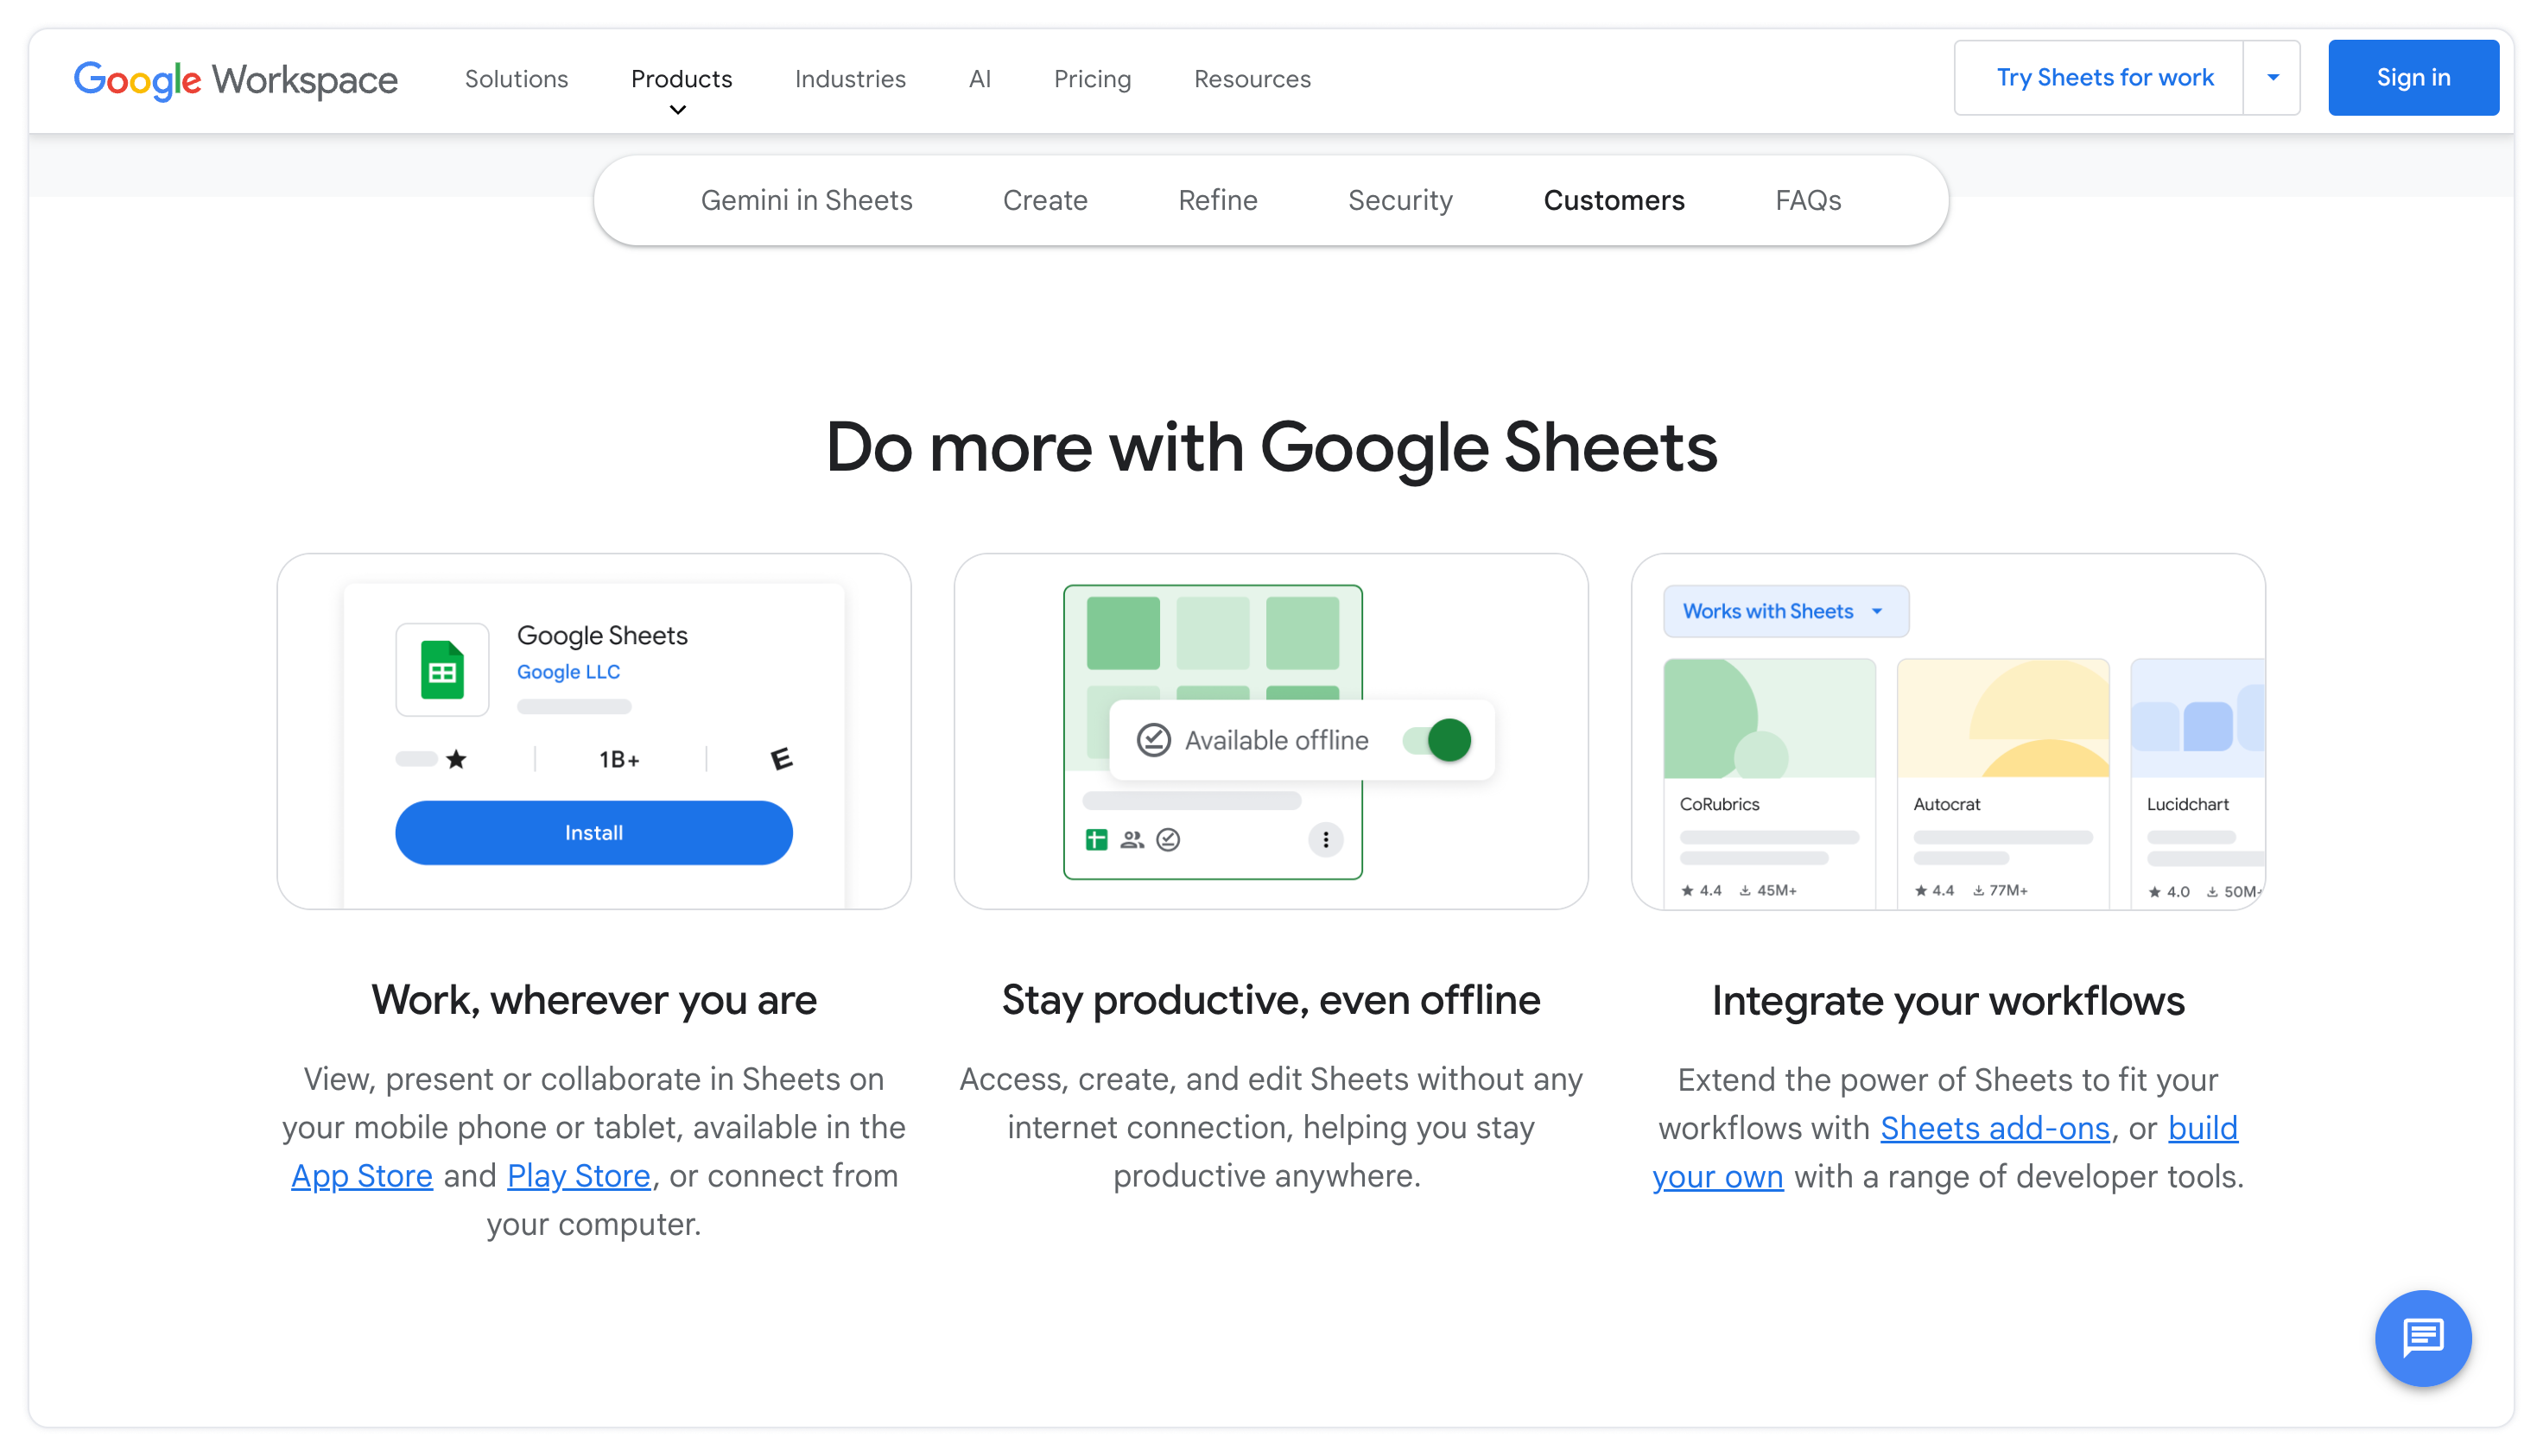The image size is (2543, 1456).
Task: Select the FAQs tab
Action: (x=1807, y=200)
